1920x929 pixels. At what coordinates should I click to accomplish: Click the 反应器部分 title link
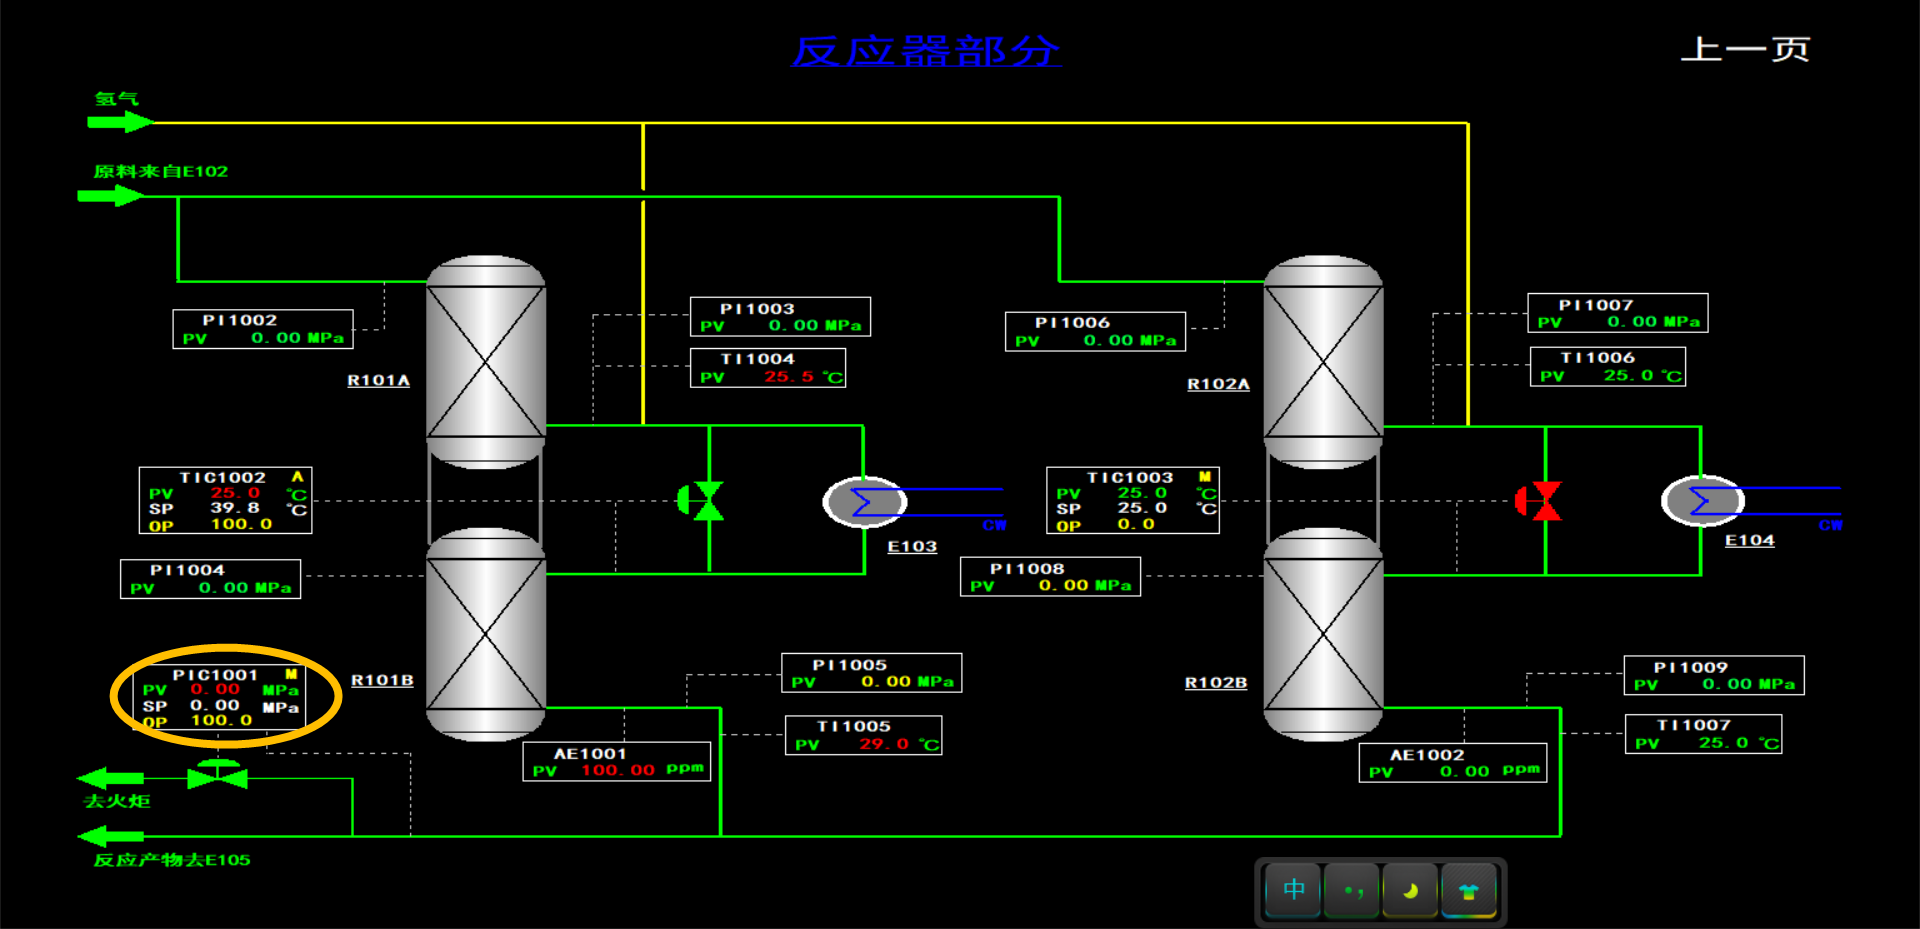click(x=926, y=51)
